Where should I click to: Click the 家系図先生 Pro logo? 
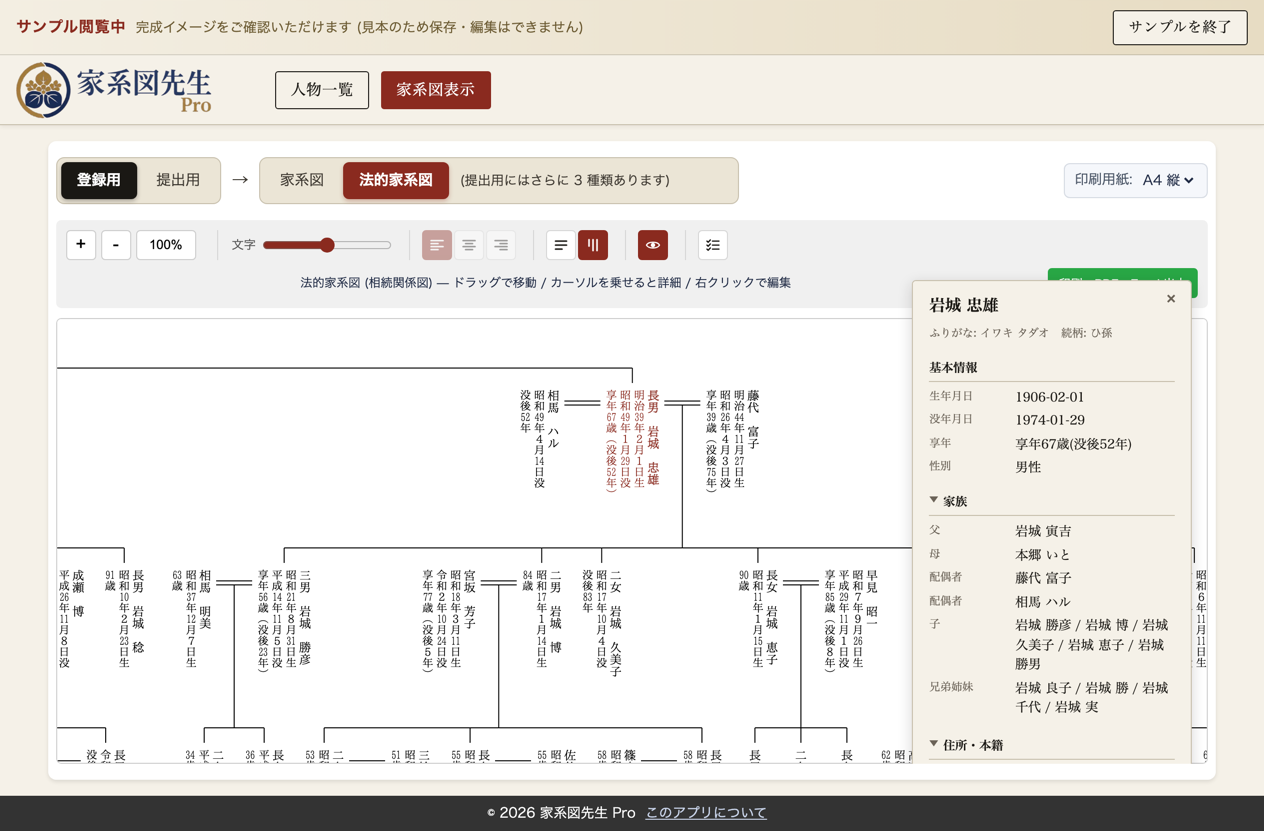coord(114,90)
